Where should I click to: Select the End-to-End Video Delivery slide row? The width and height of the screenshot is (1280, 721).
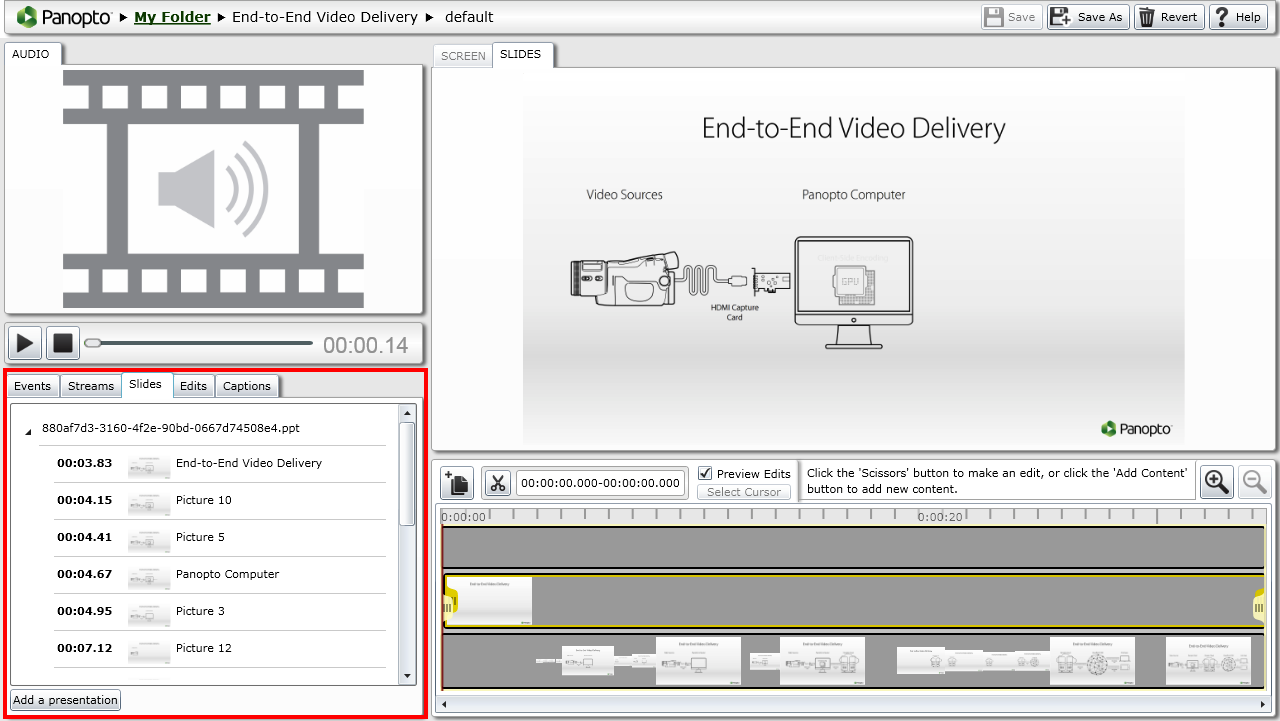point(220,463)
